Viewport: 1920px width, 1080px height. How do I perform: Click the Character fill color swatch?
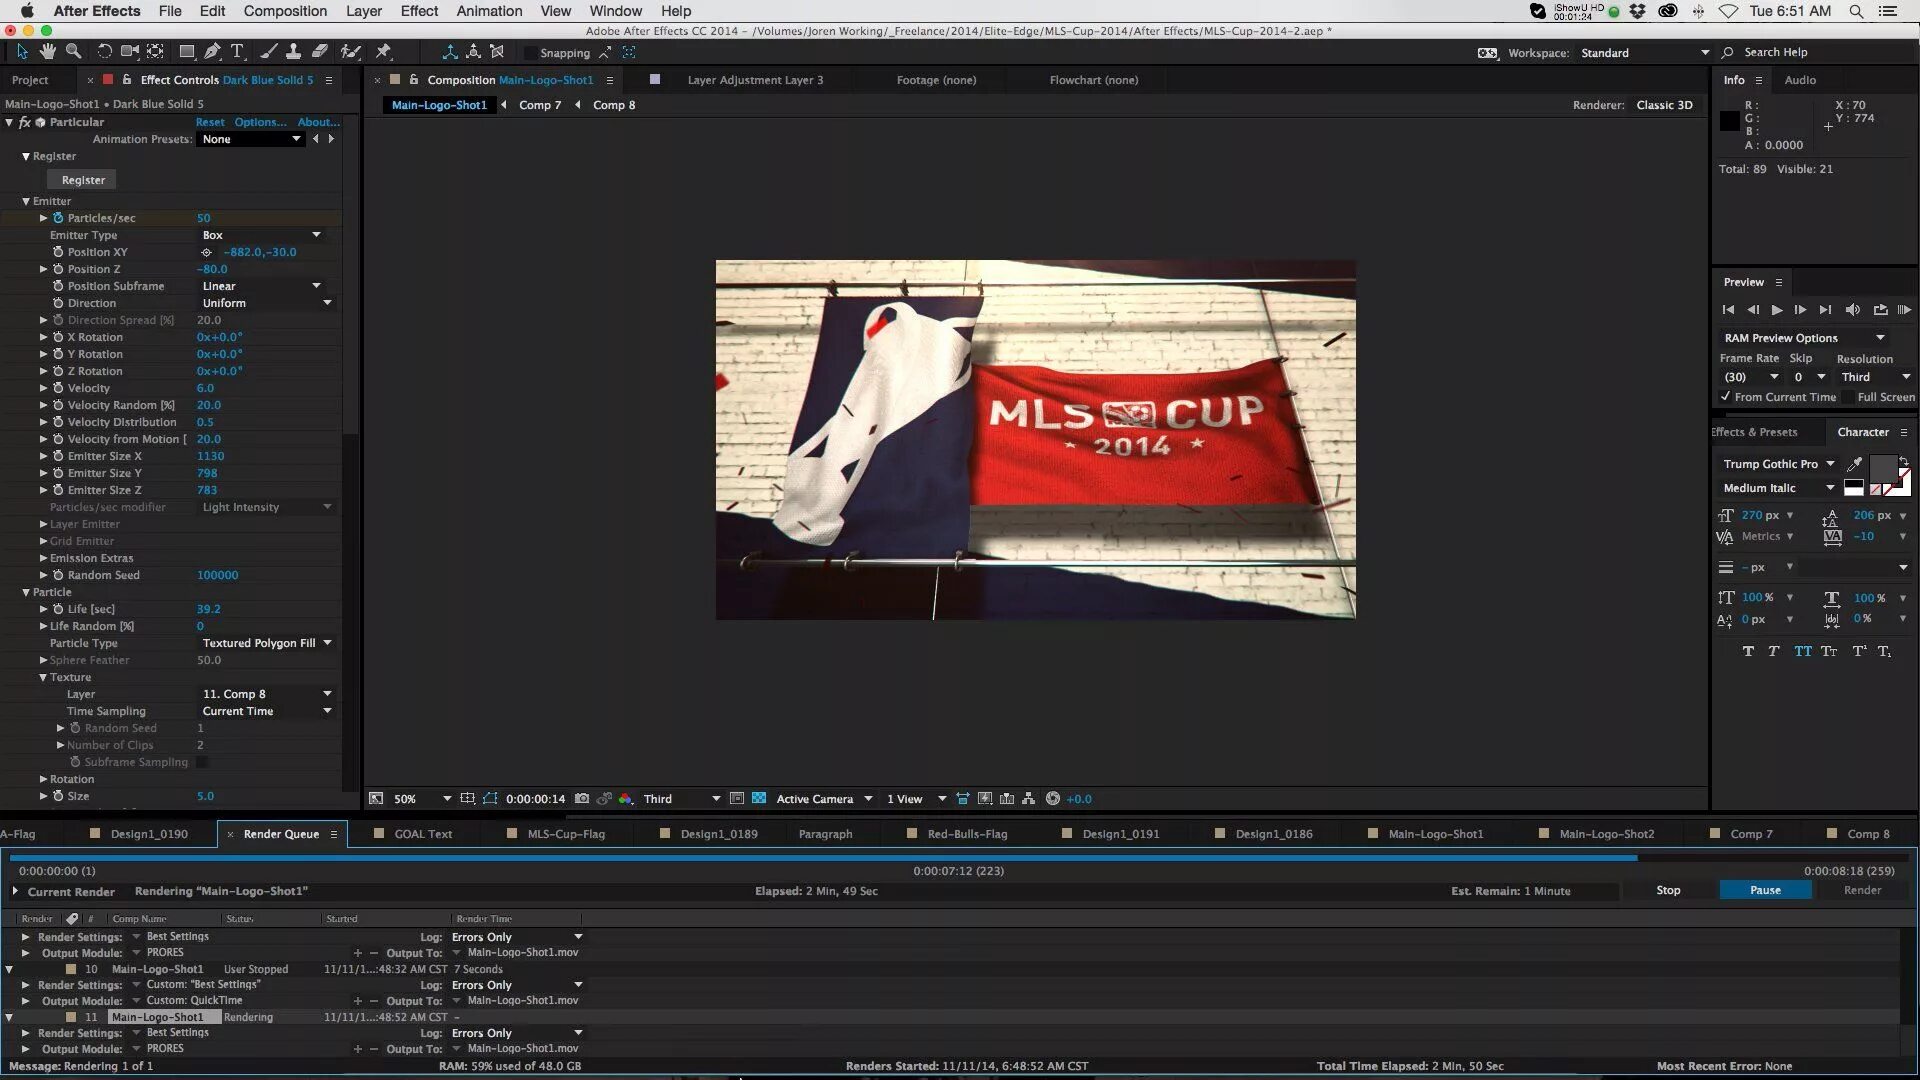pos(1883,468)
